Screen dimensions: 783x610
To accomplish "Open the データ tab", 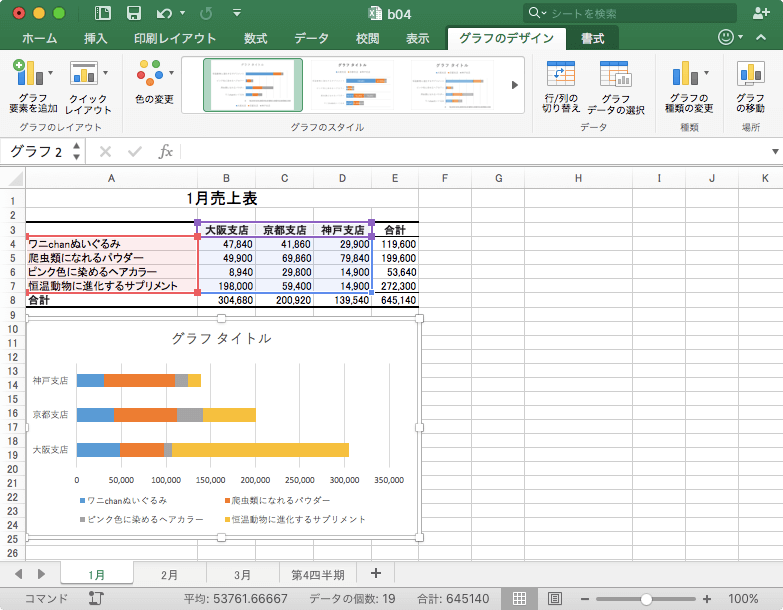I will pos(311,38).
